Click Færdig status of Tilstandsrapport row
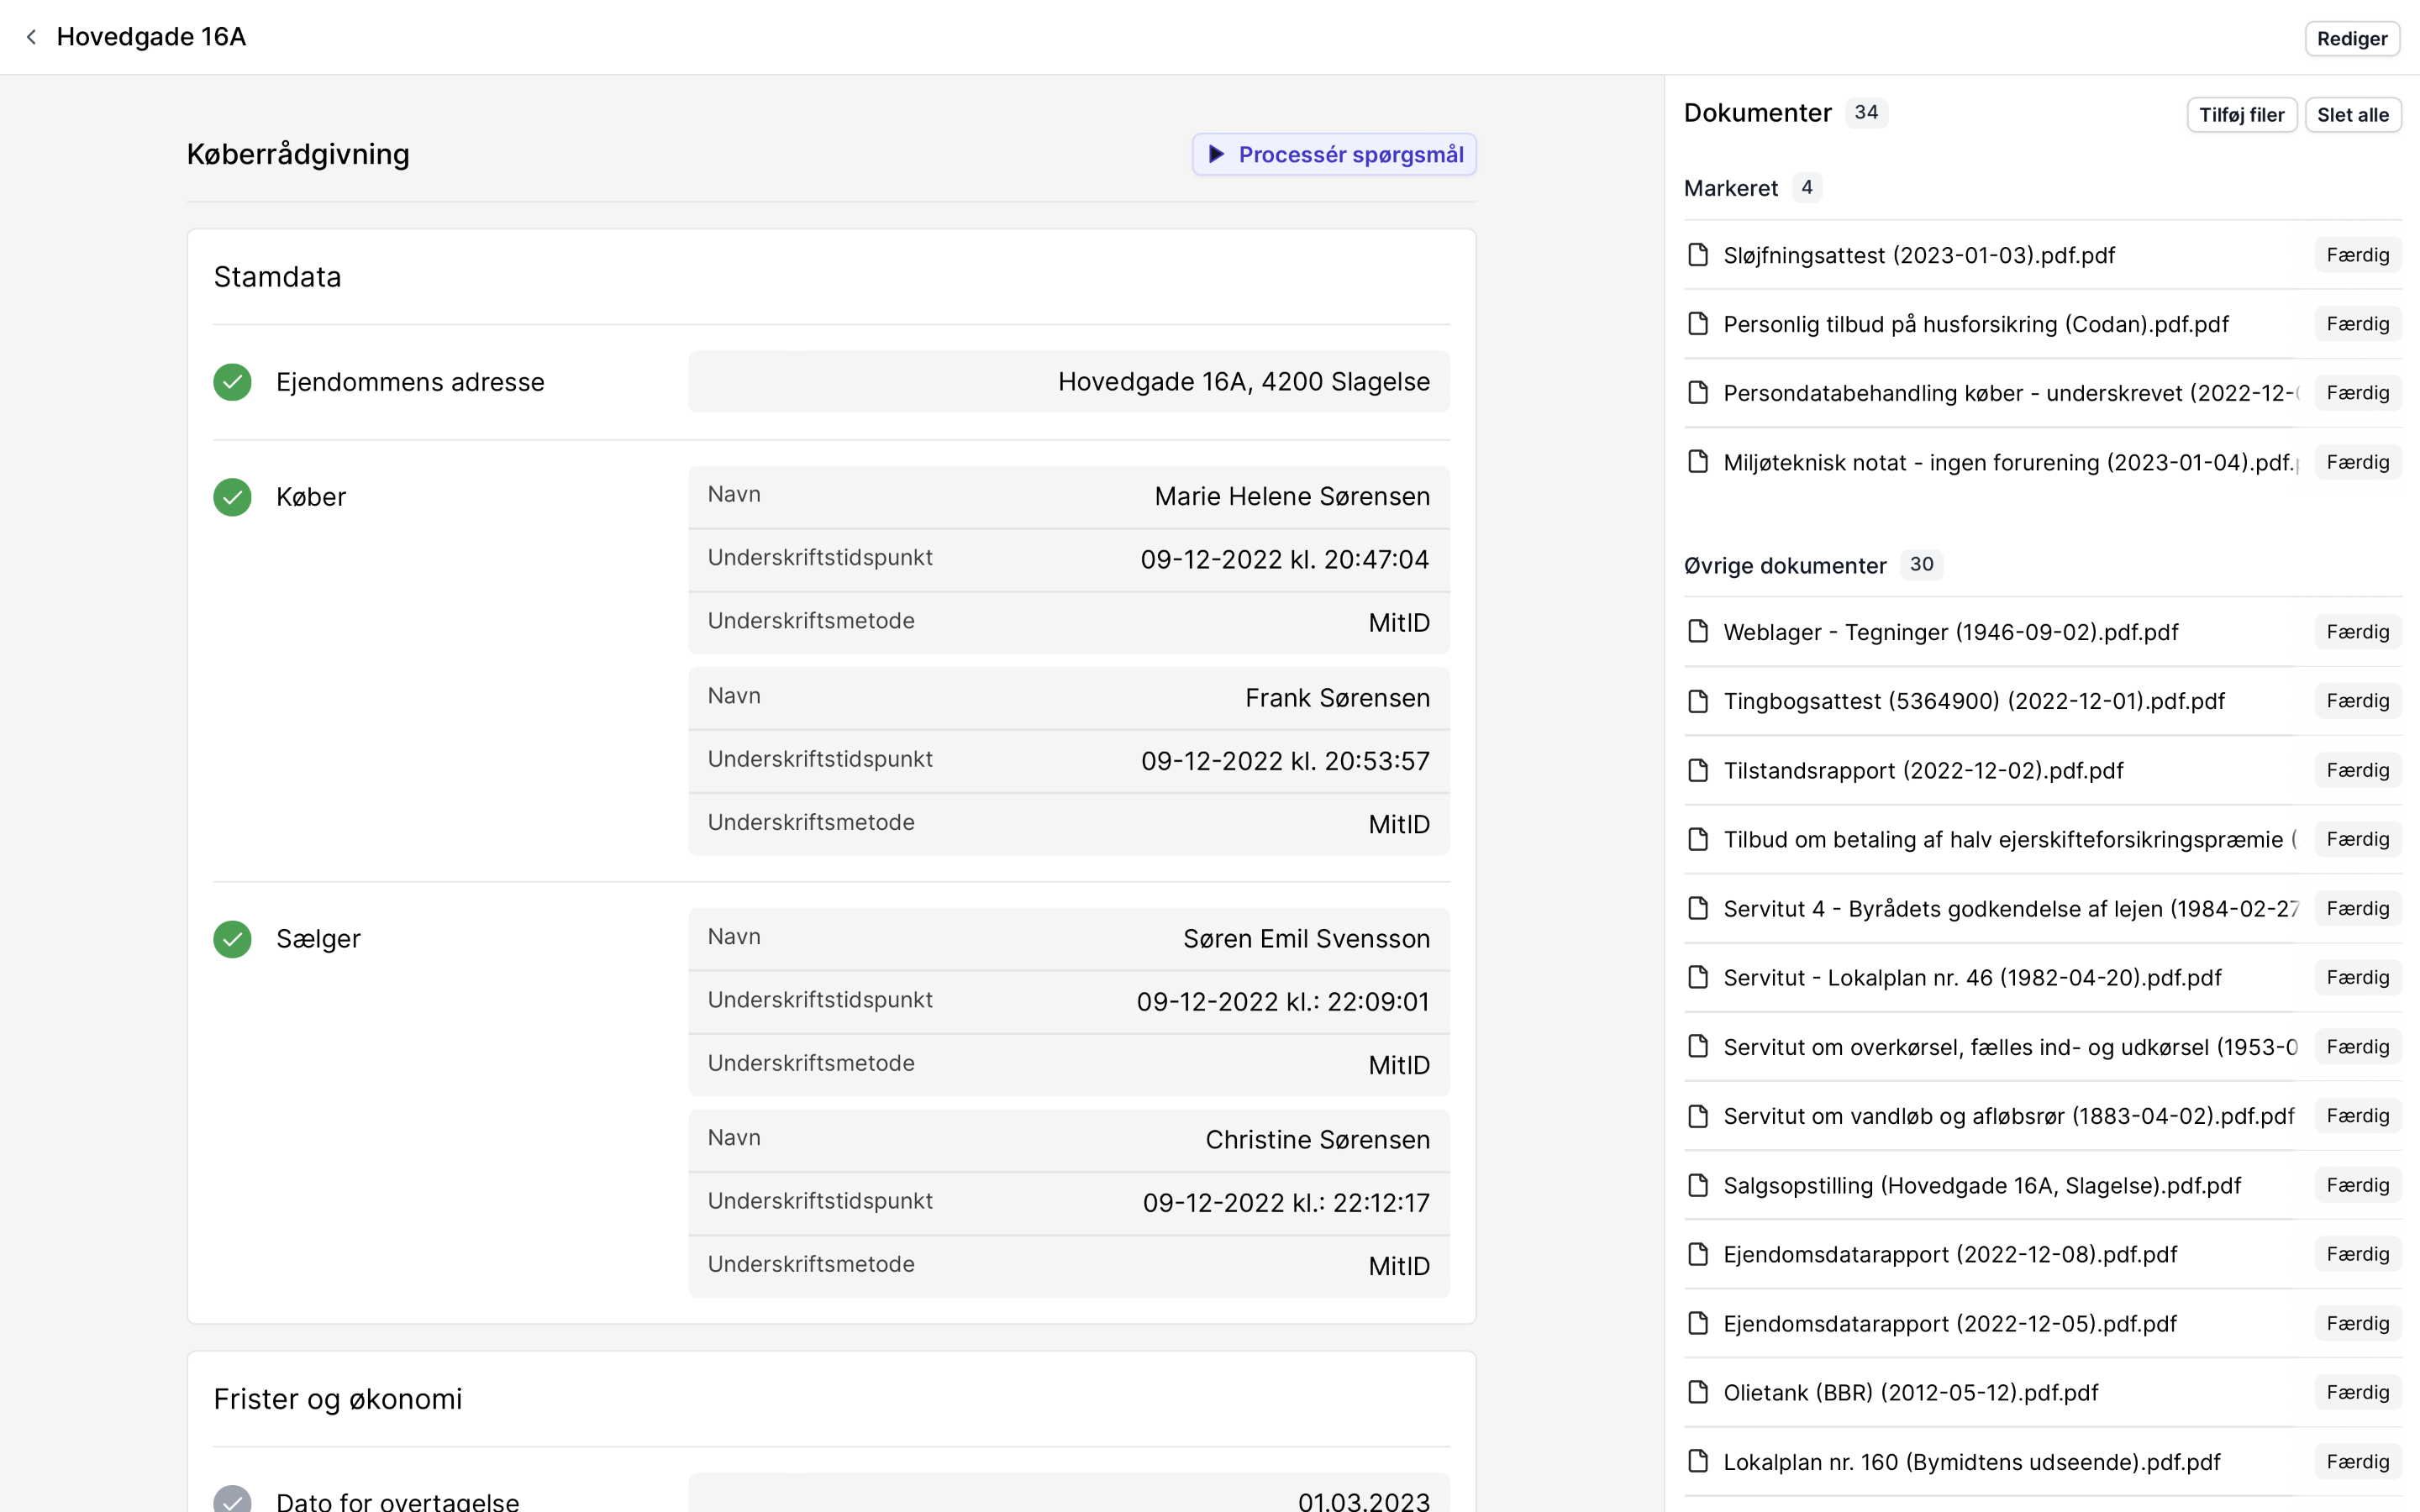2420x1512 pixels. [2357, 770]
